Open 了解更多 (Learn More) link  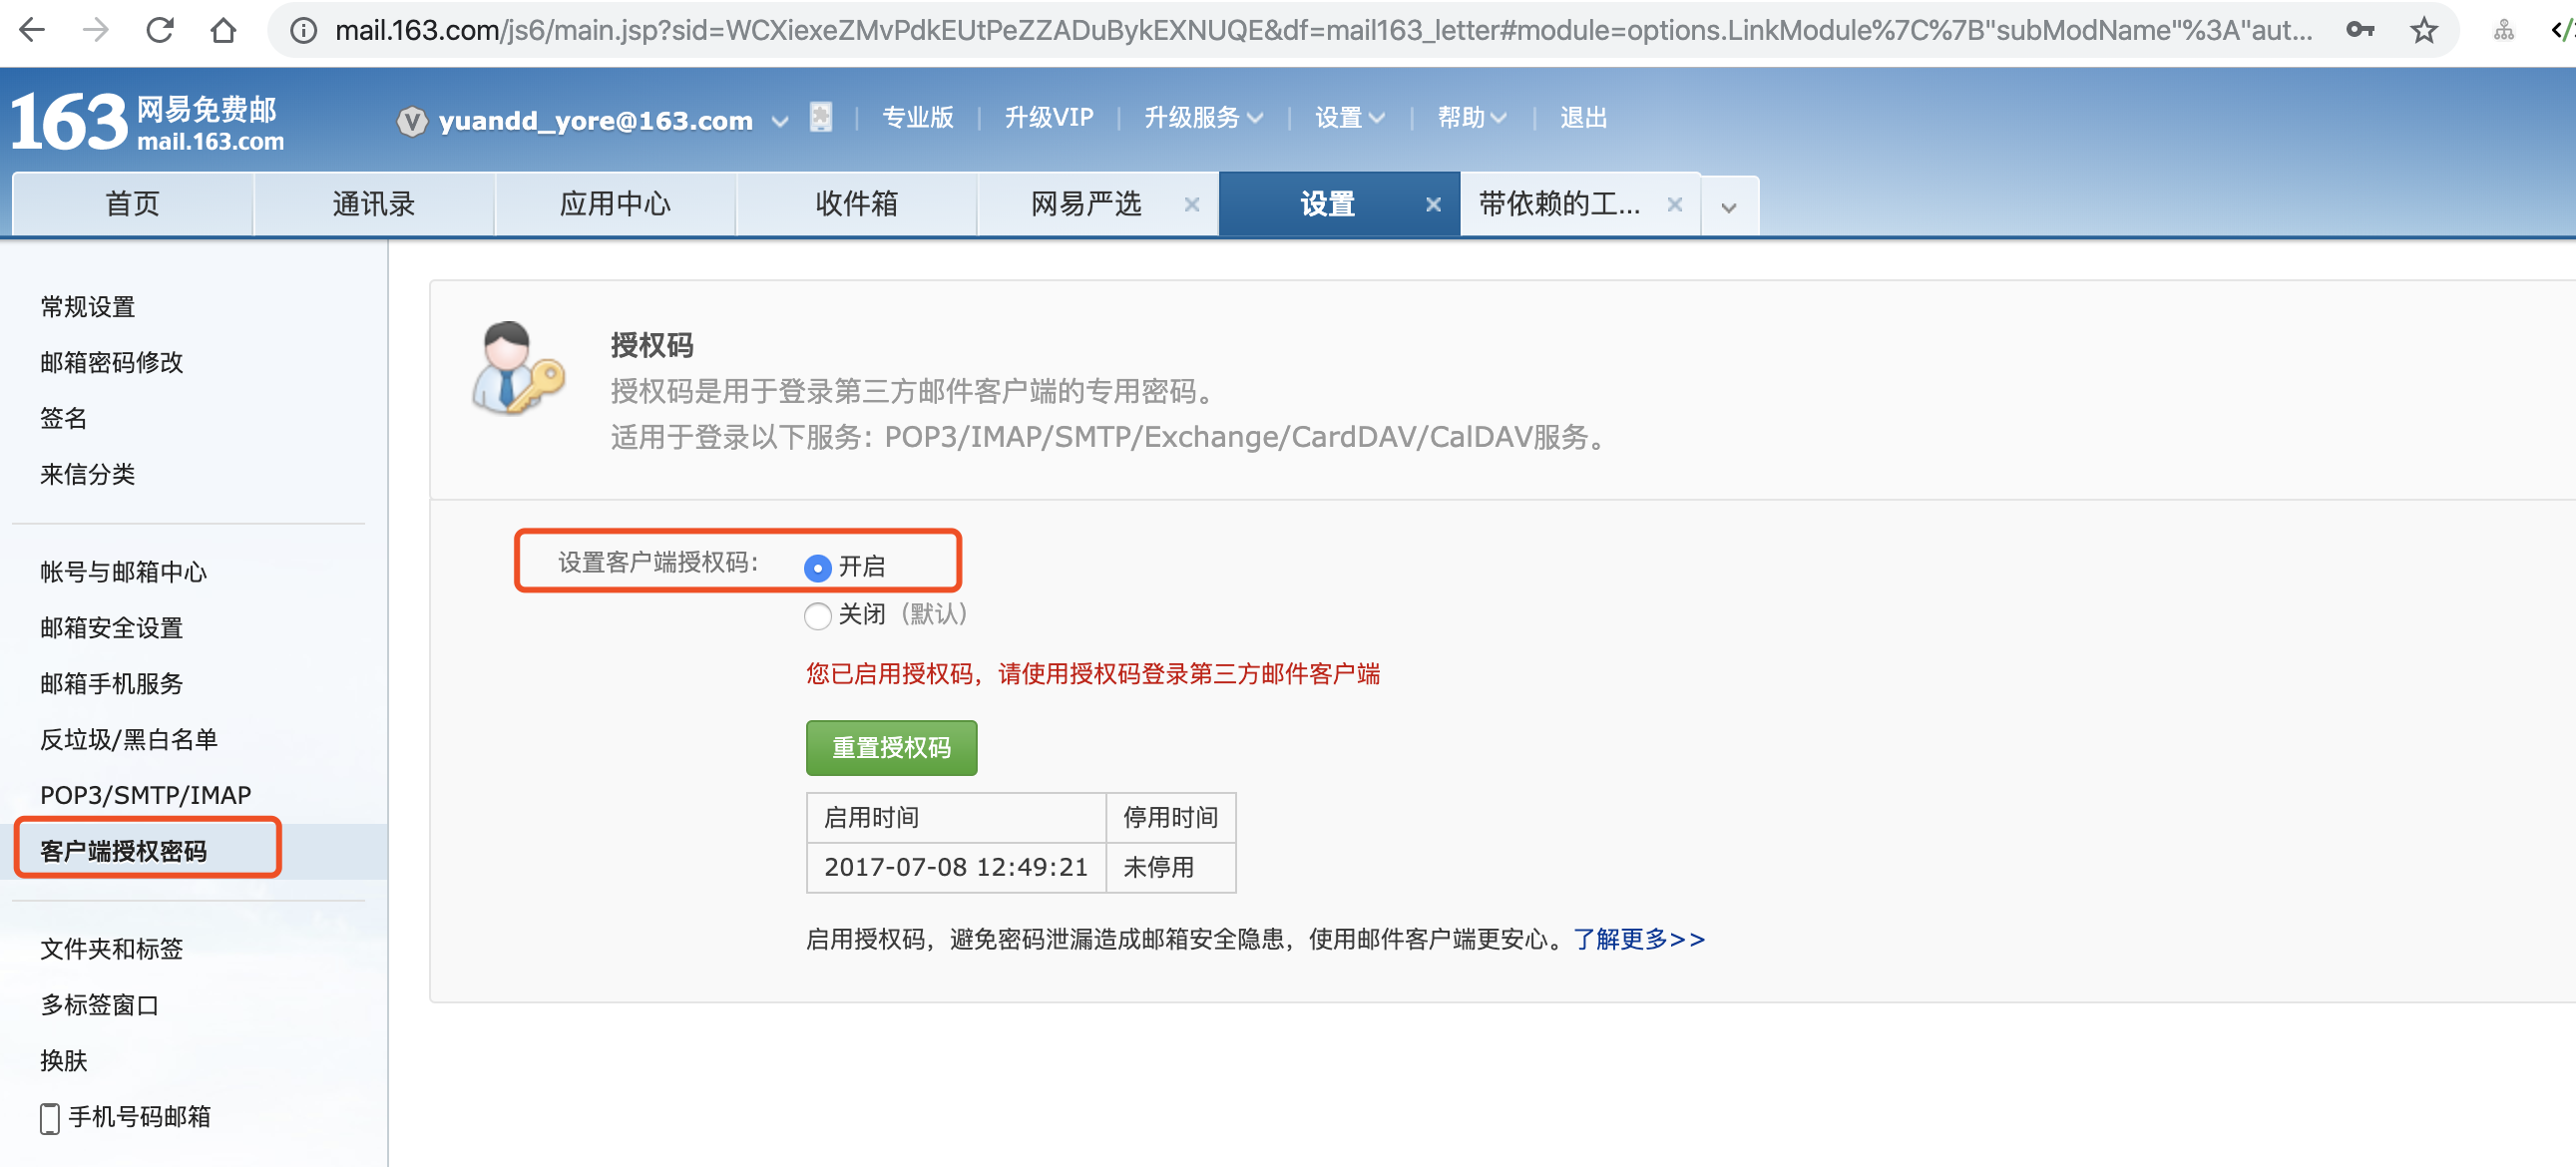[x=1630, y=938]
